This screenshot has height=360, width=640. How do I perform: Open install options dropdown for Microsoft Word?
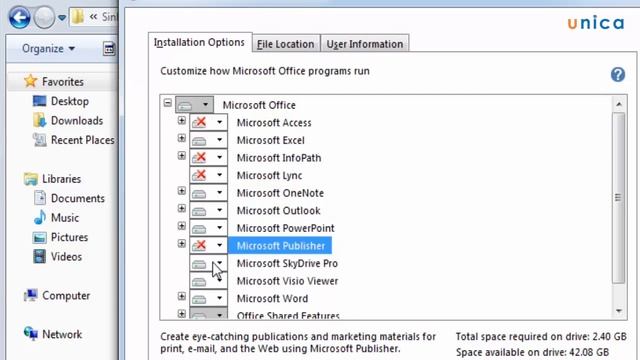tap(208, 298)
